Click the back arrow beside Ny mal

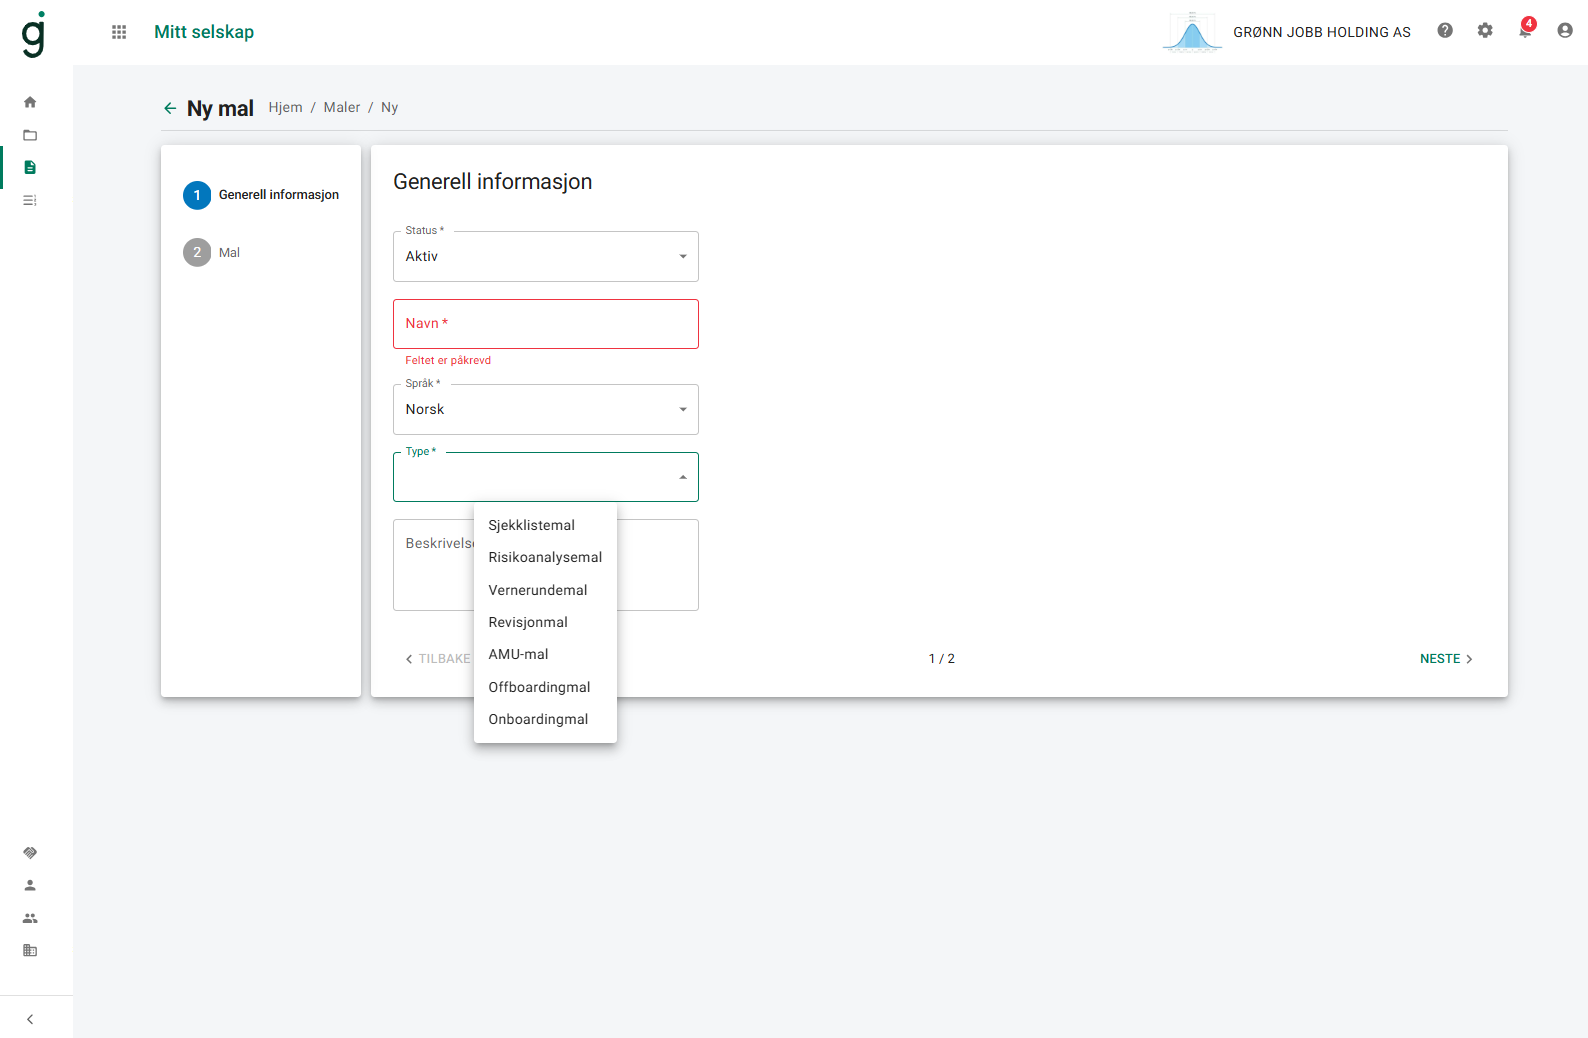tap(170, 108)
